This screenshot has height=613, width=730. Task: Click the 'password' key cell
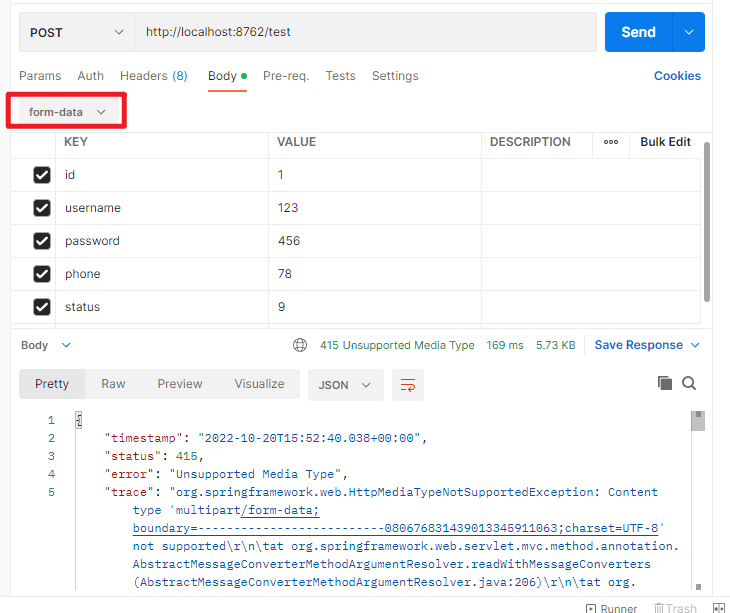(x=162, y=241)
